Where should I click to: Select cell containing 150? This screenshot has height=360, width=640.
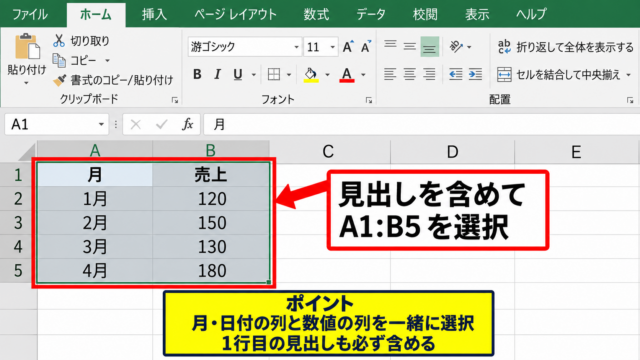[x=211, y=223]
